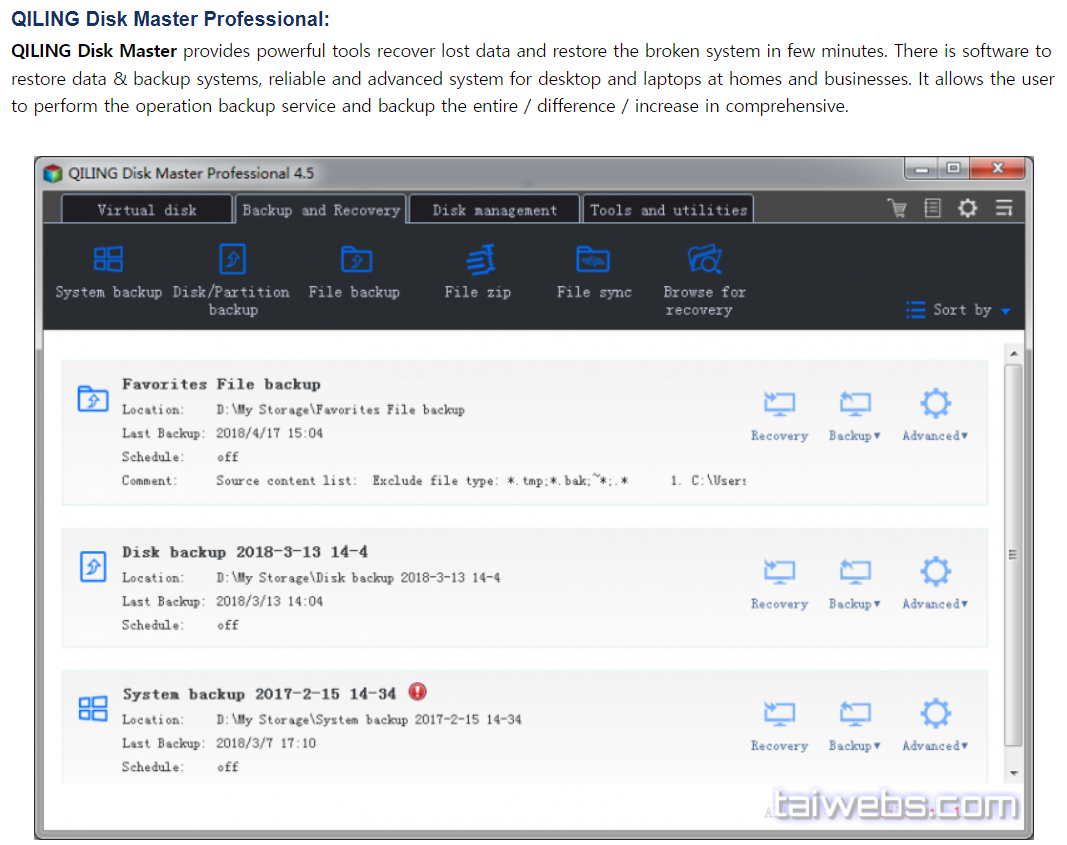The width and height of the screenshot is (1067, 845).
Task: Click the System backup entry grid icon
Action: pos(93,708)
